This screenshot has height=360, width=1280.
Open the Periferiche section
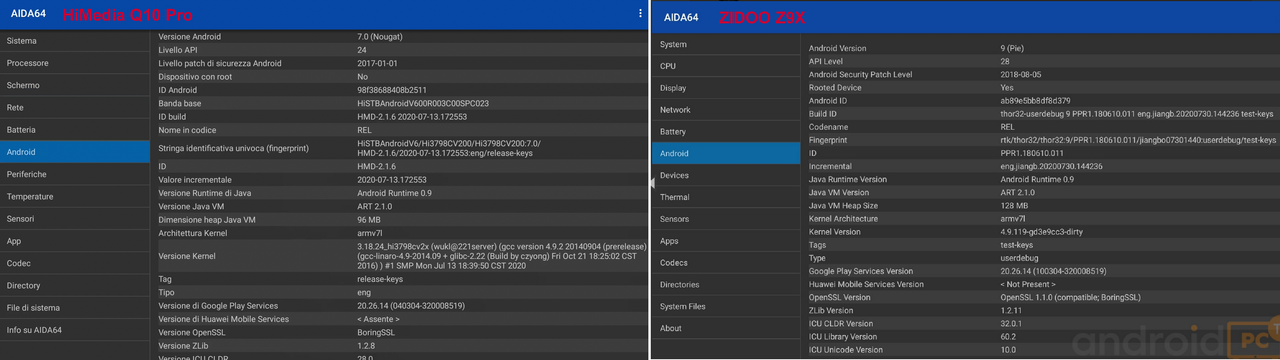[x=75, y=174]
